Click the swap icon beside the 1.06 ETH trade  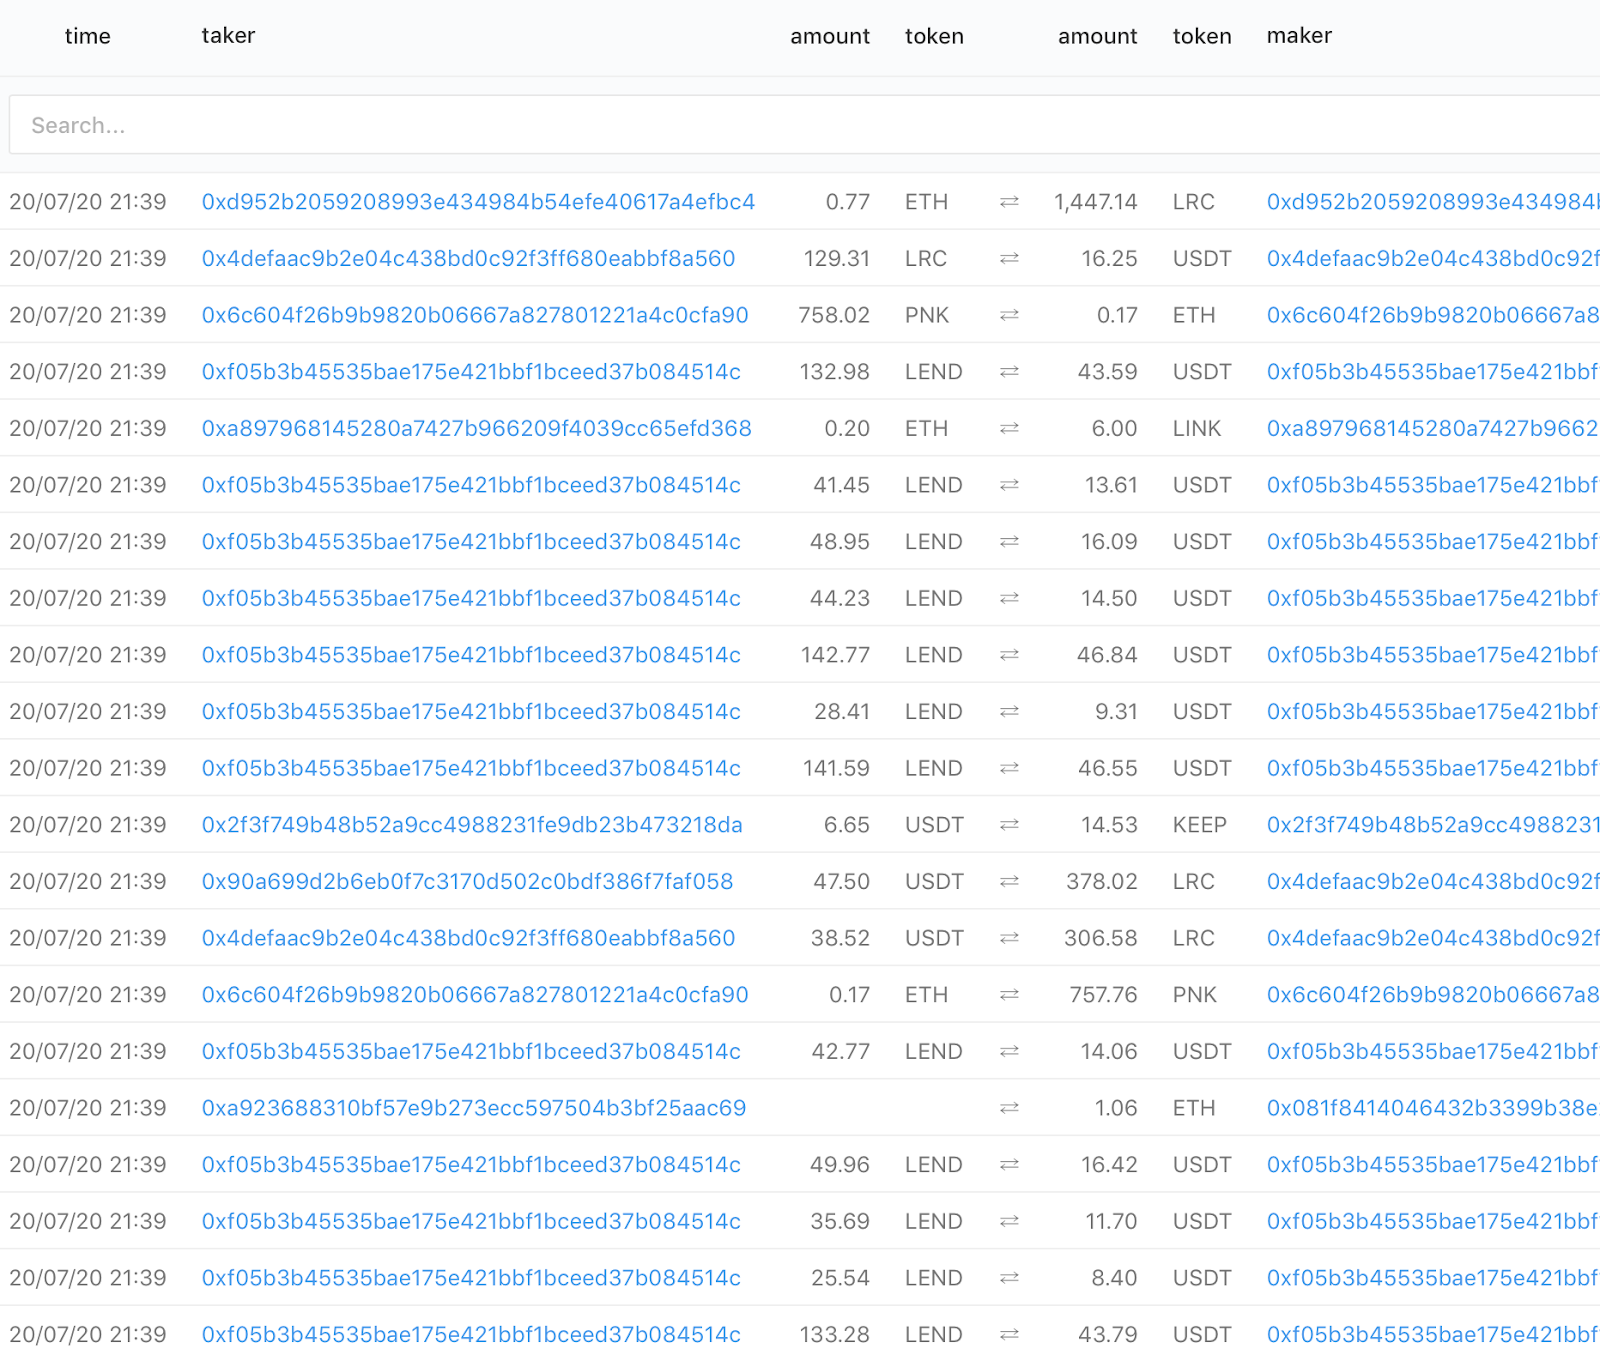(x=1009, y=1108)
